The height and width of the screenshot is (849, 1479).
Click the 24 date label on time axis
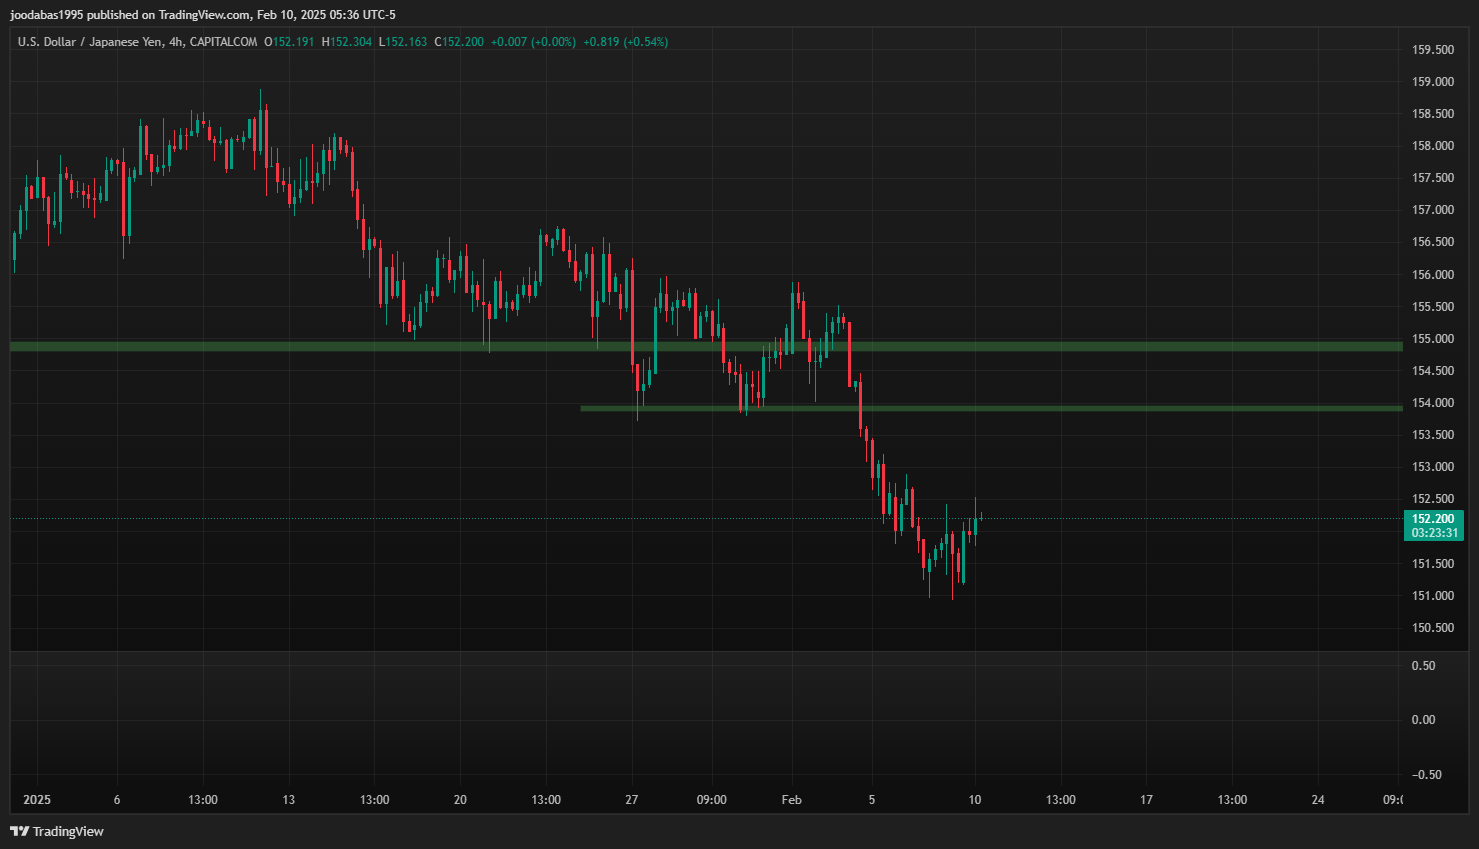[x=1318, y=800]
